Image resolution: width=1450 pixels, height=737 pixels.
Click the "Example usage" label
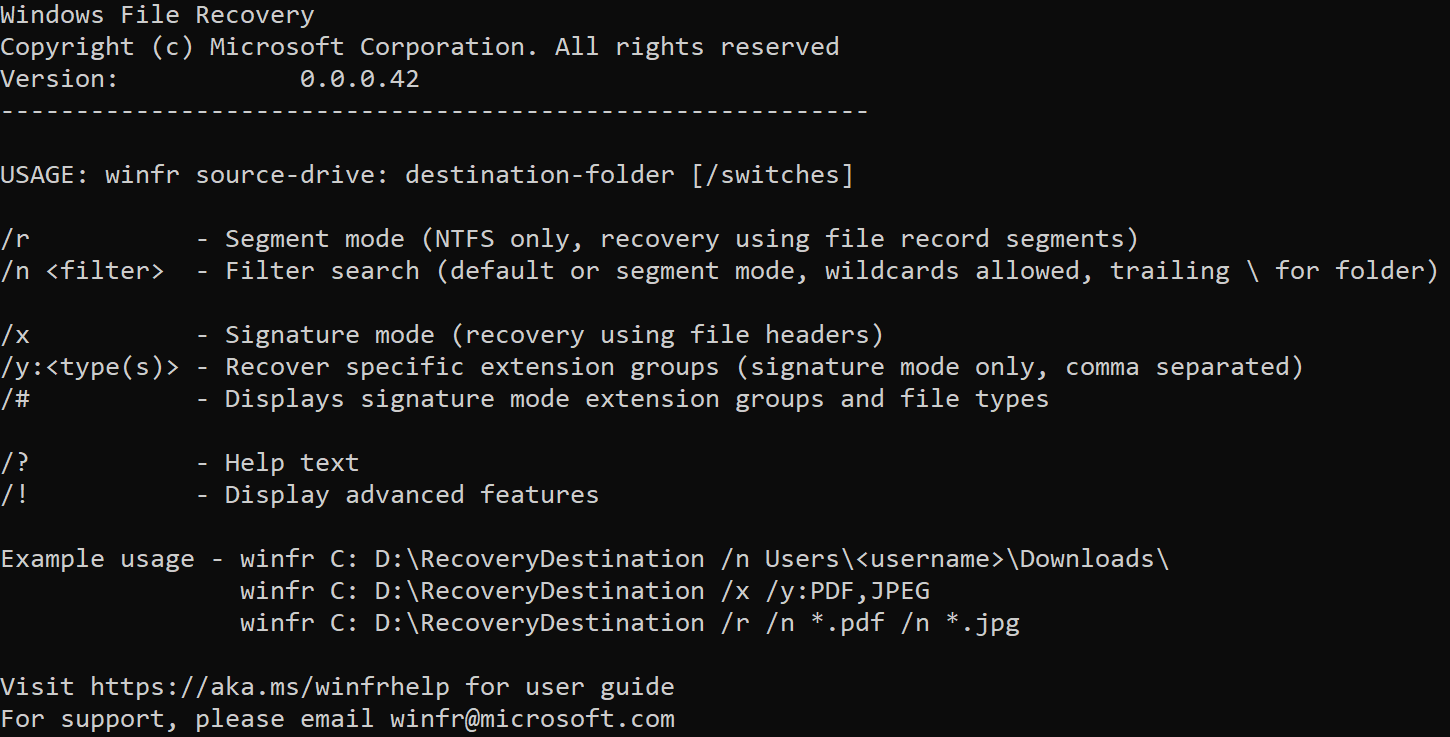click(x=97, y=559)
